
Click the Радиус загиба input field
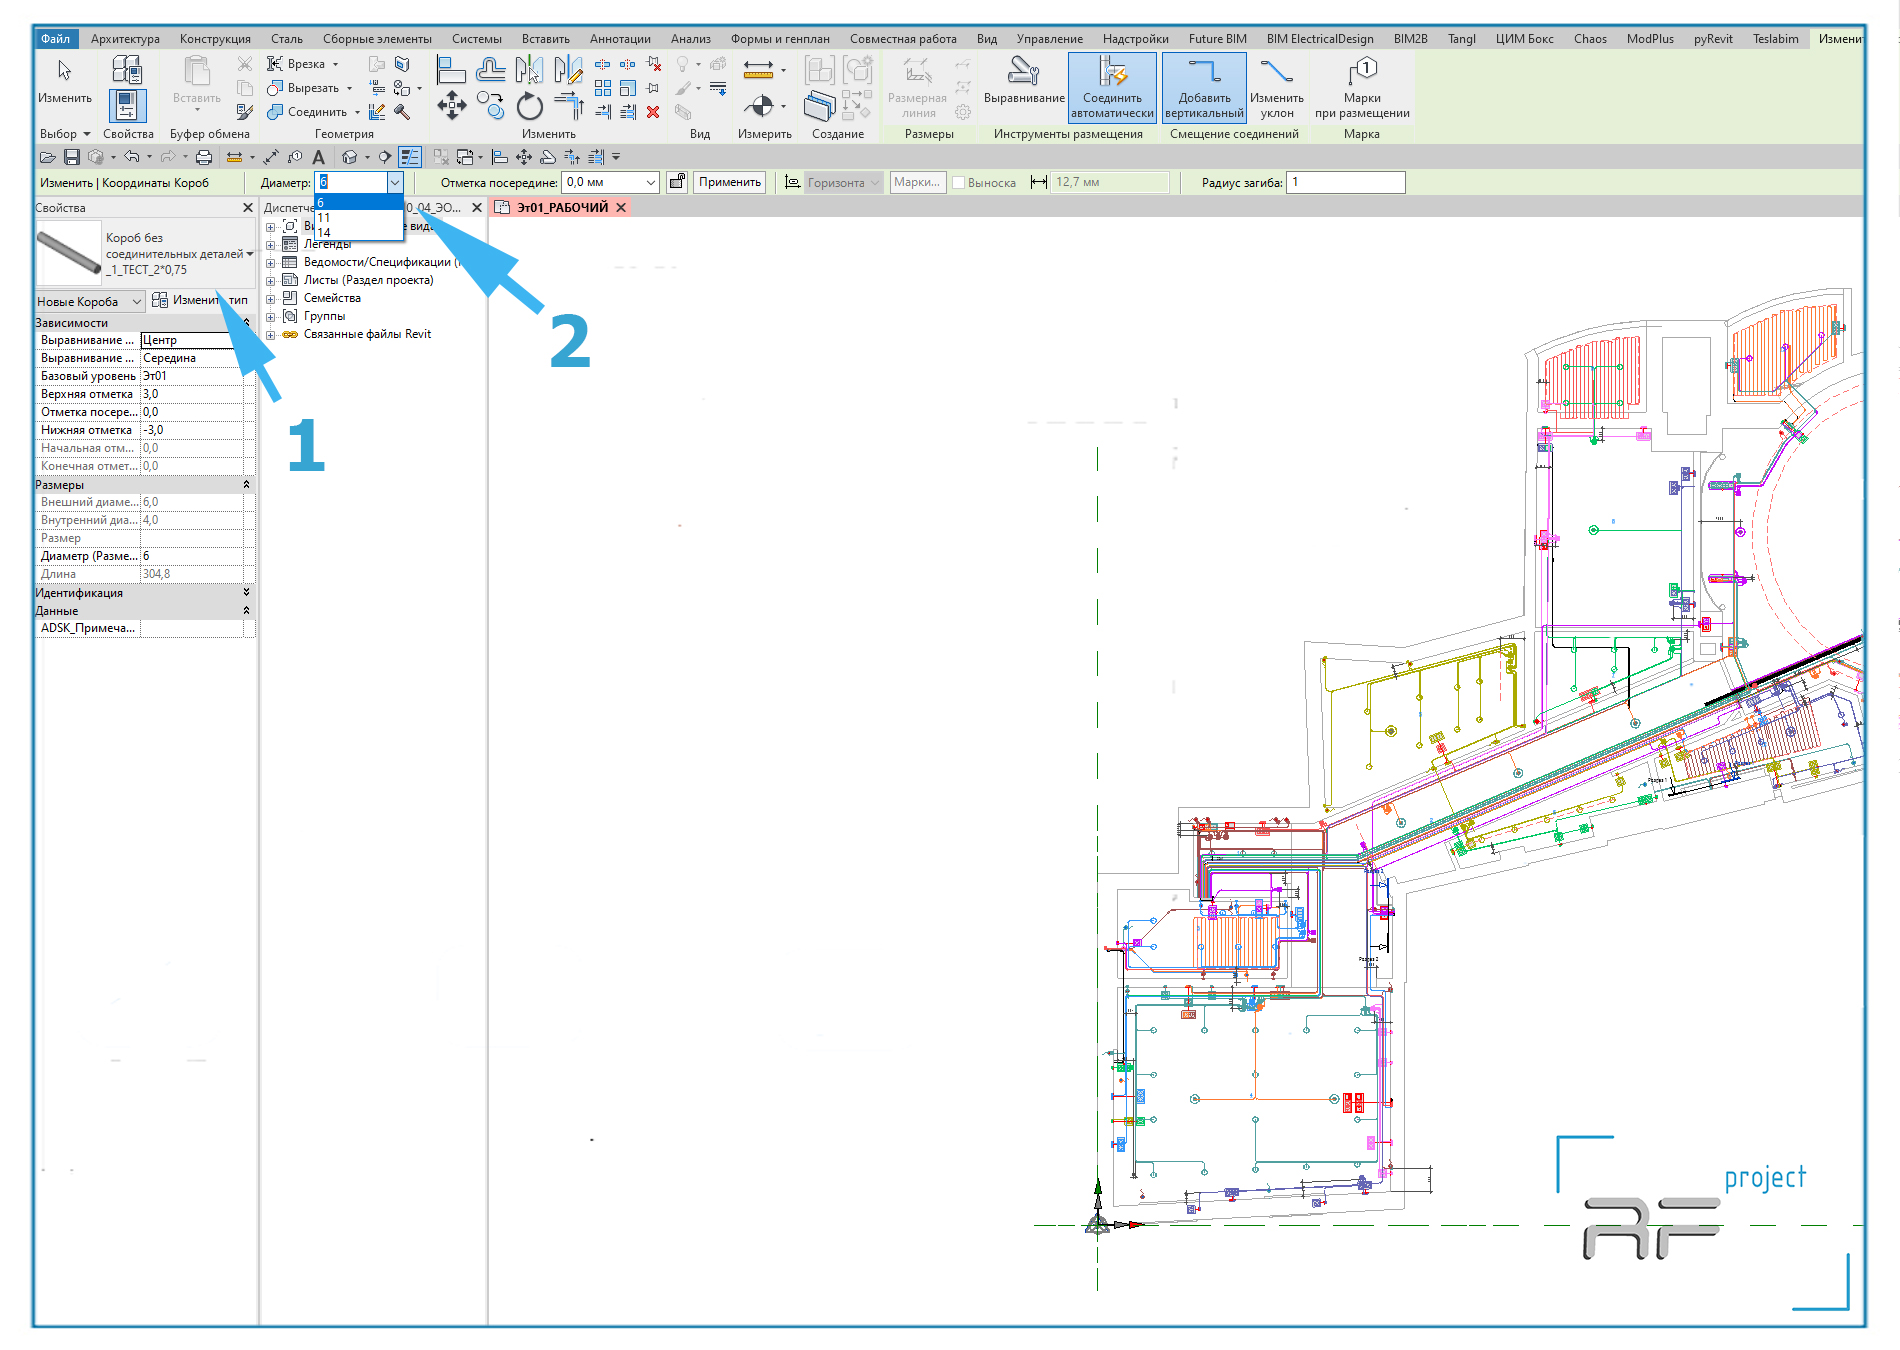pos(1345,182)
